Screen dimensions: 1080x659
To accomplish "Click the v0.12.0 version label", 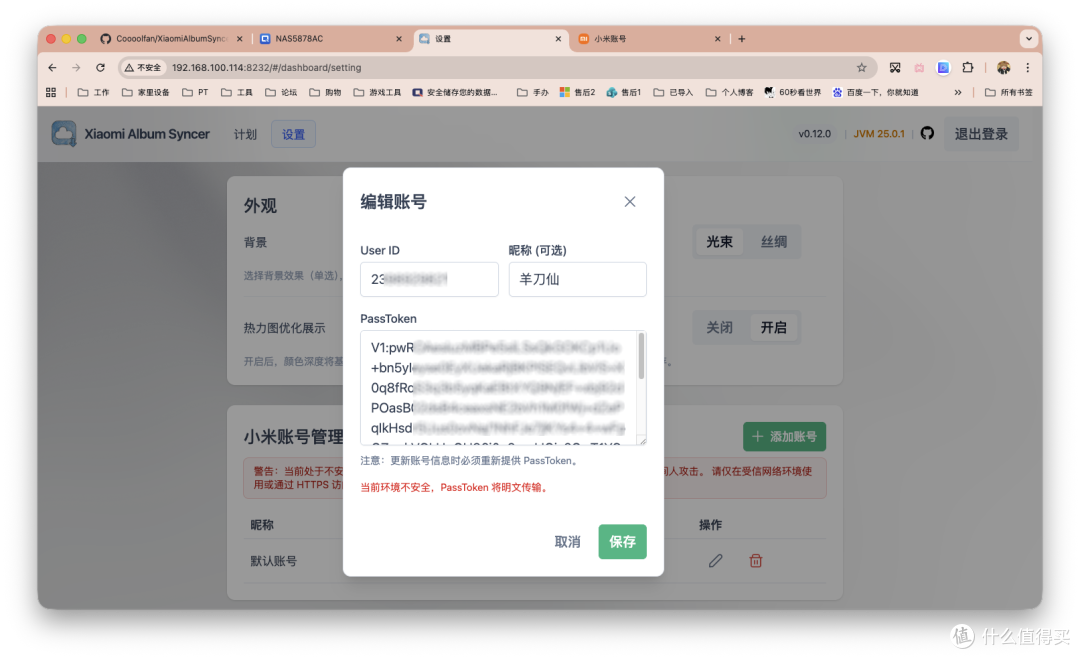I will 815,134.
